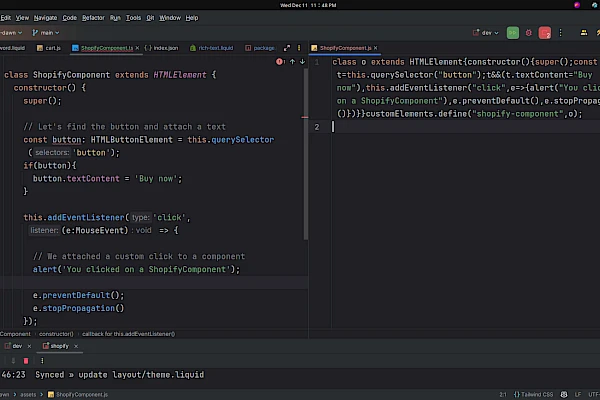
Task: Click the green Run button
Action: coord(512,32)
